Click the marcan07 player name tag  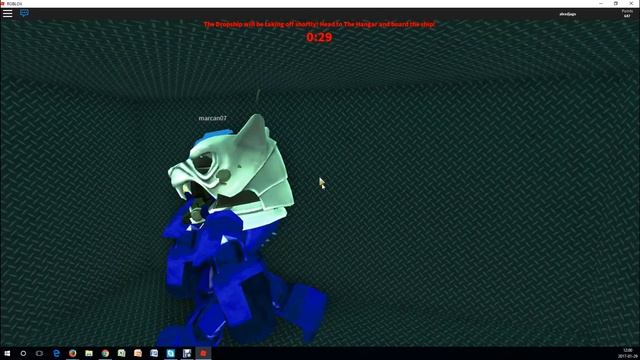212,118
